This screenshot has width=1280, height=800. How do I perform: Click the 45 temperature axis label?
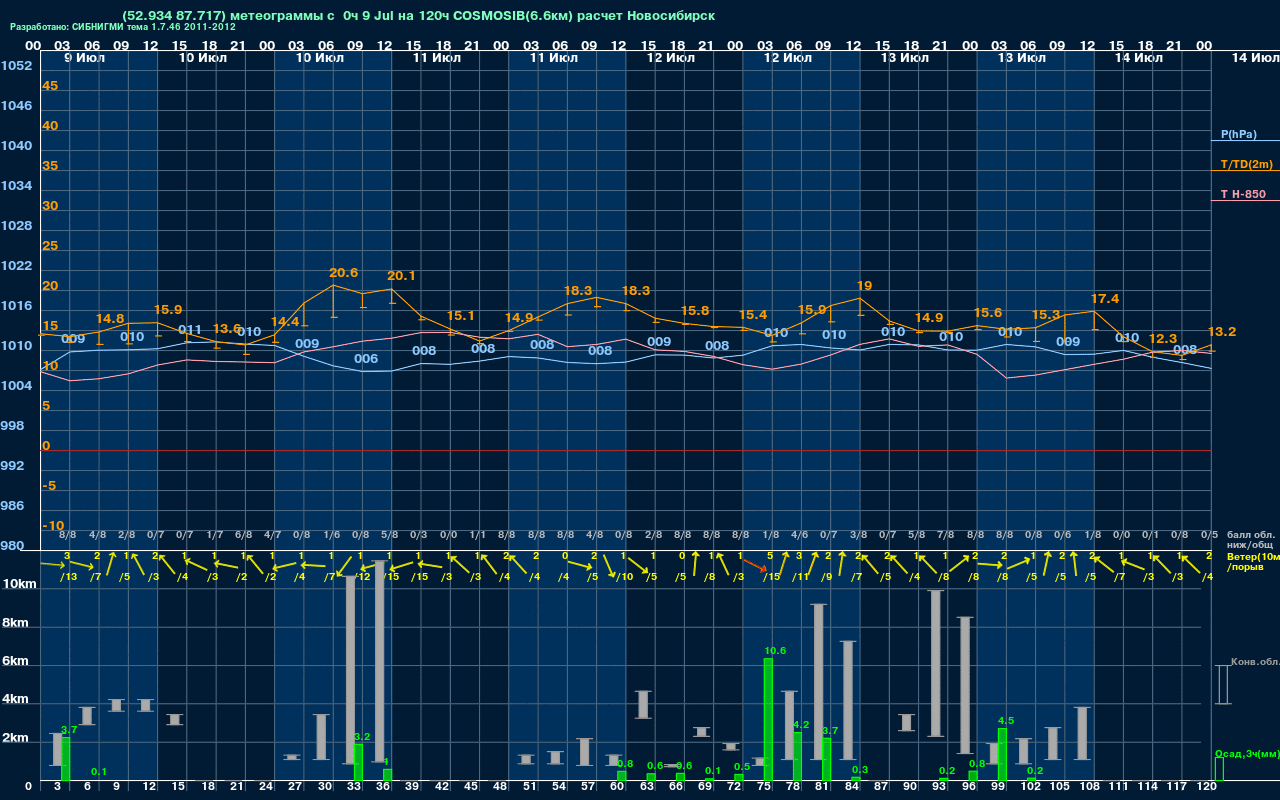(x=50, y=86)
